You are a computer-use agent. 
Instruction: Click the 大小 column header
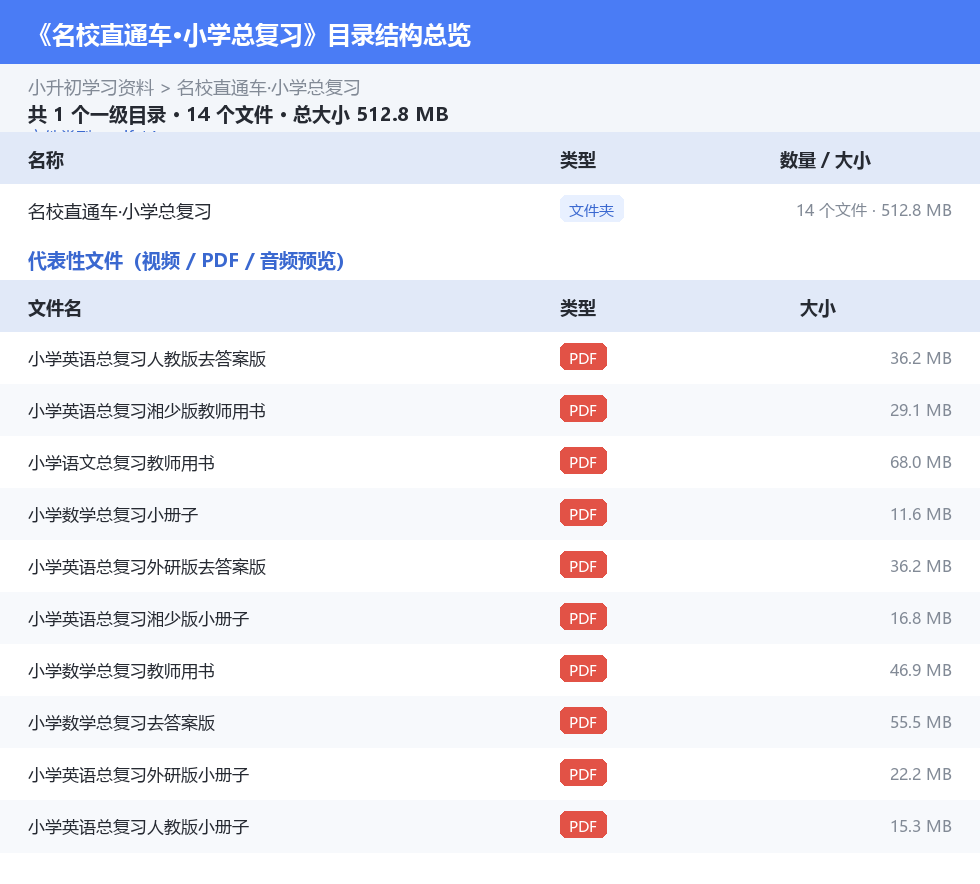point(817,308)
